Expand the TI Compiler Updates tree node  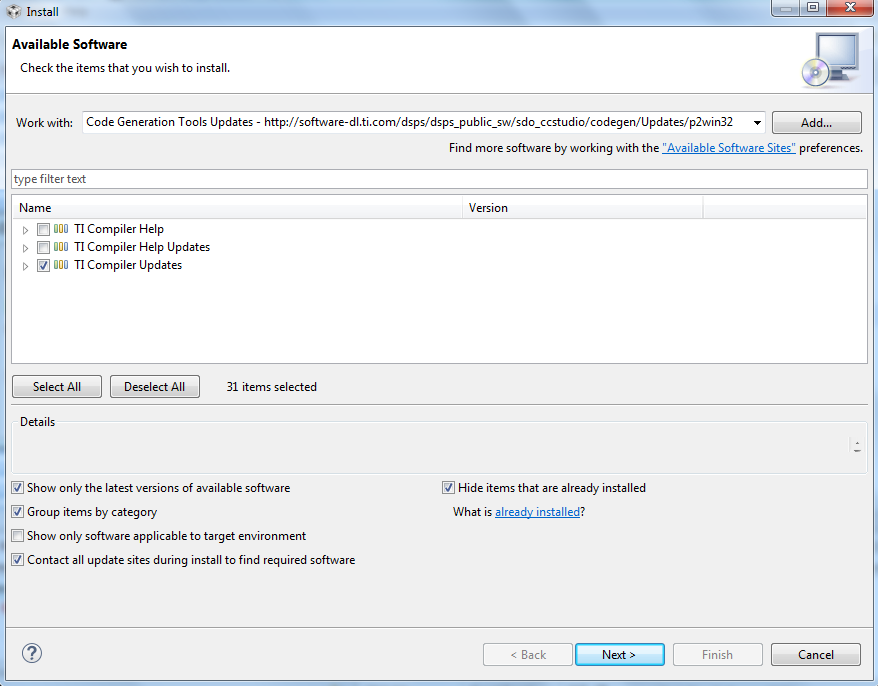coord(25,266)
